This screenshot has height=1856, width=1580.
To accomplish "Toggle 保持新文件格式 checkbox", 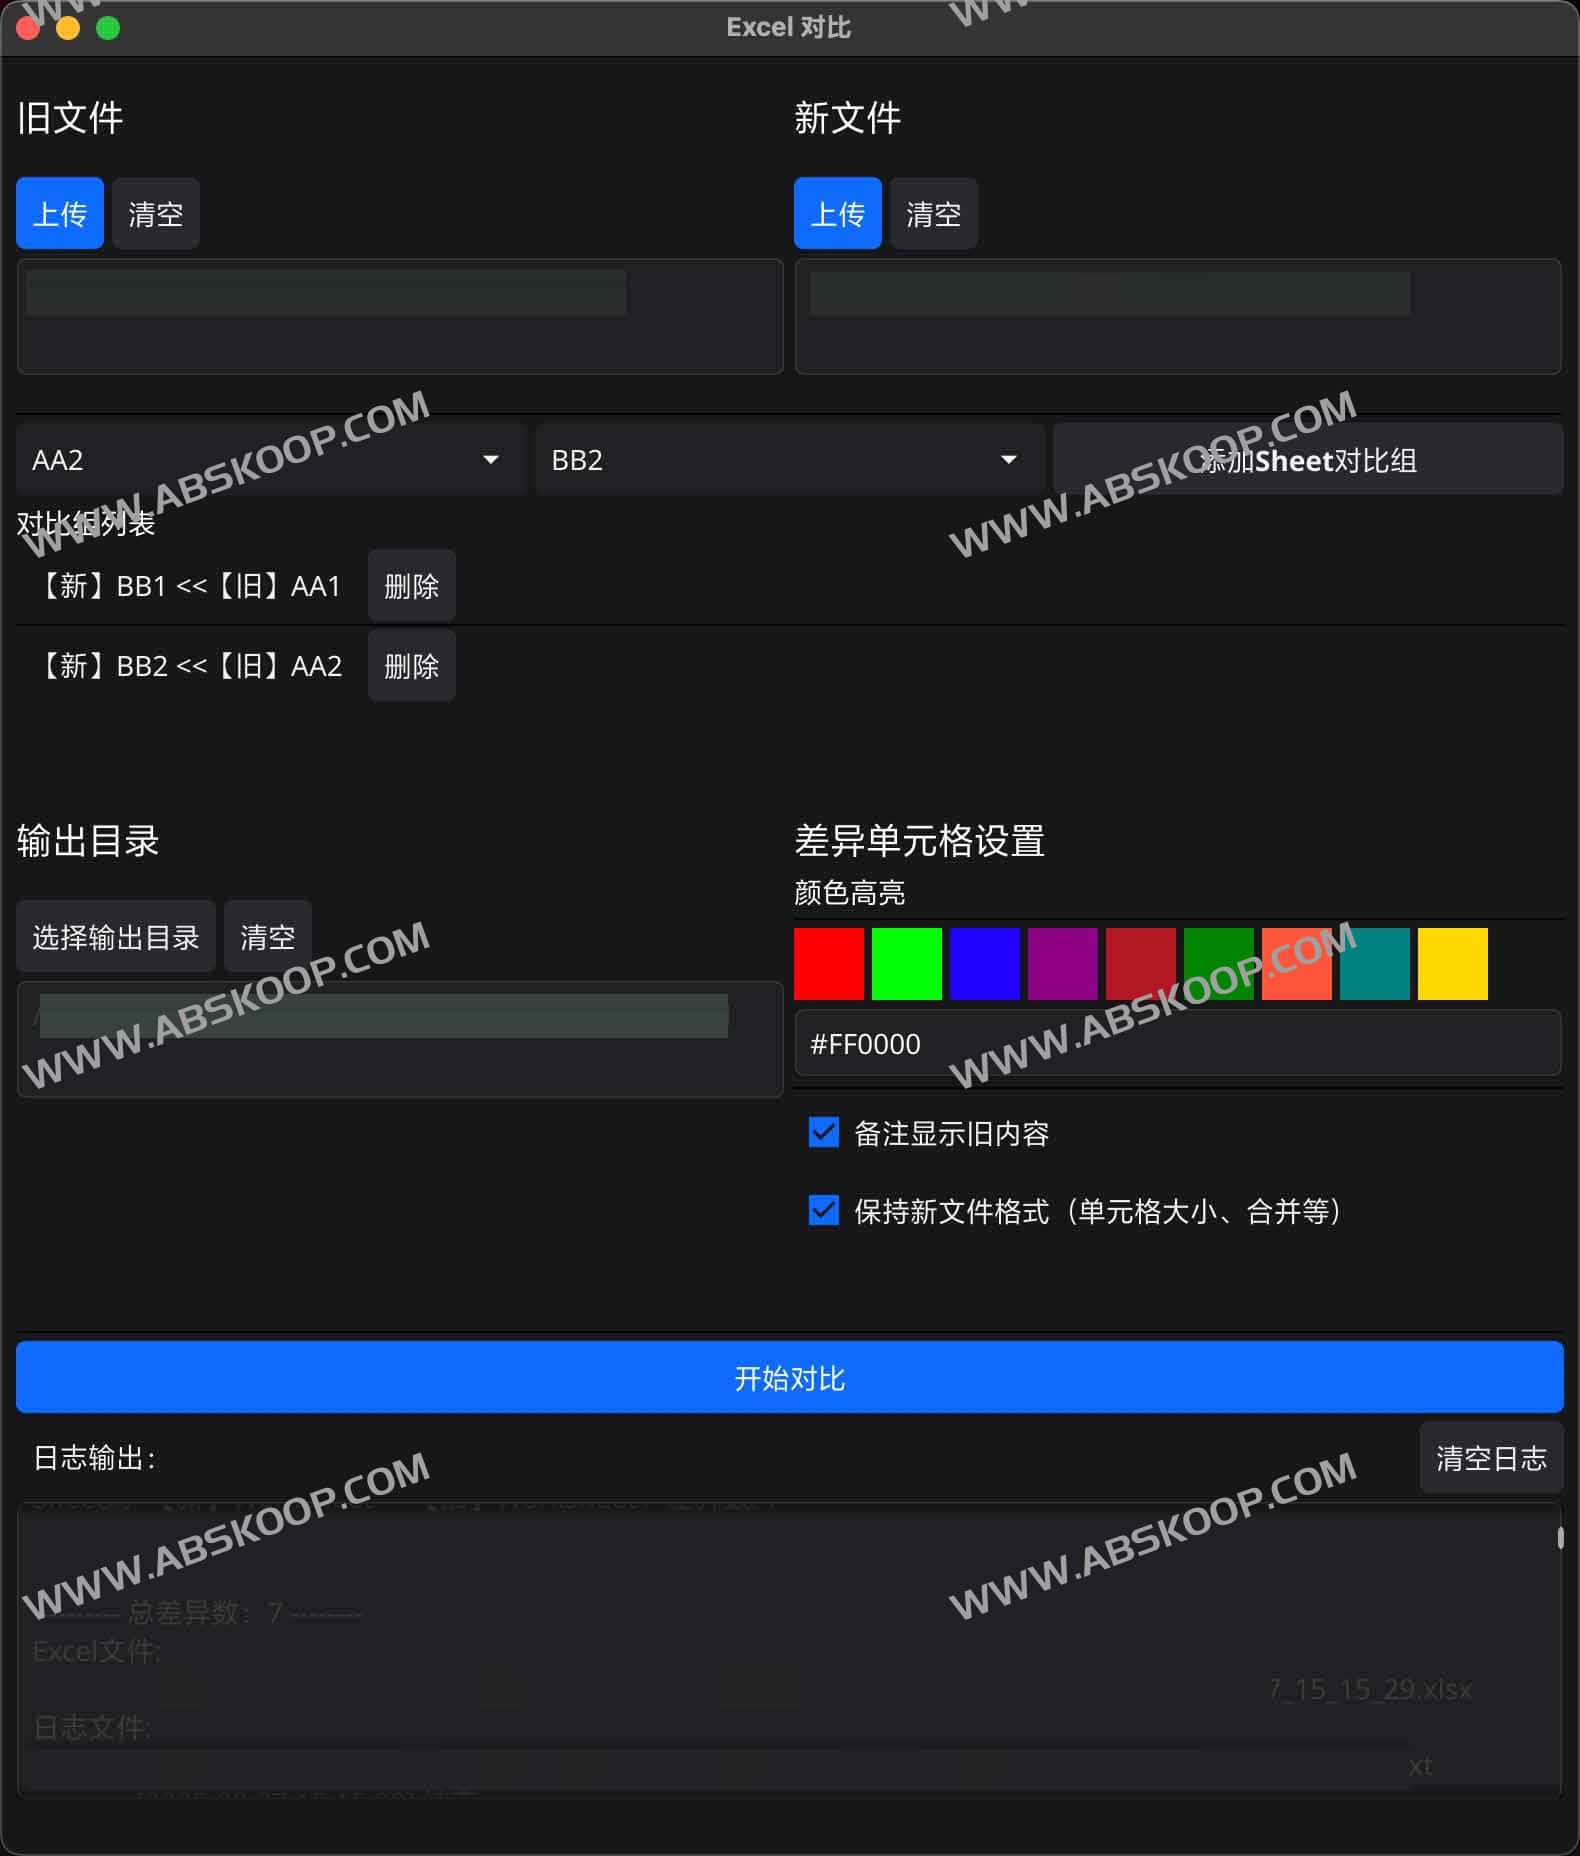I will pyautogui.click(x=824, y=1210).
